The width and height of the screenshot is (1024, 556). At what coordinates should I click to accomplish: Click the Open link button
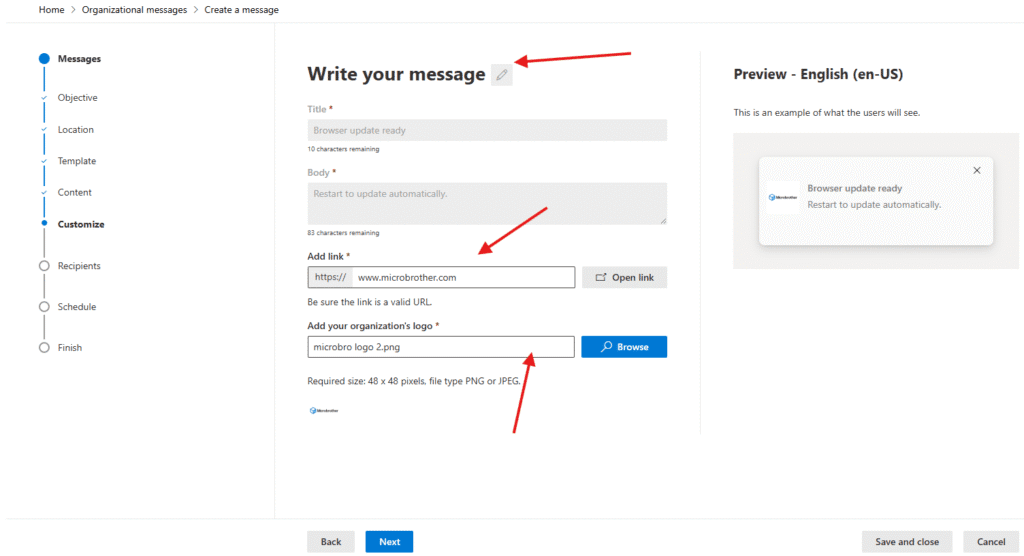624,277
